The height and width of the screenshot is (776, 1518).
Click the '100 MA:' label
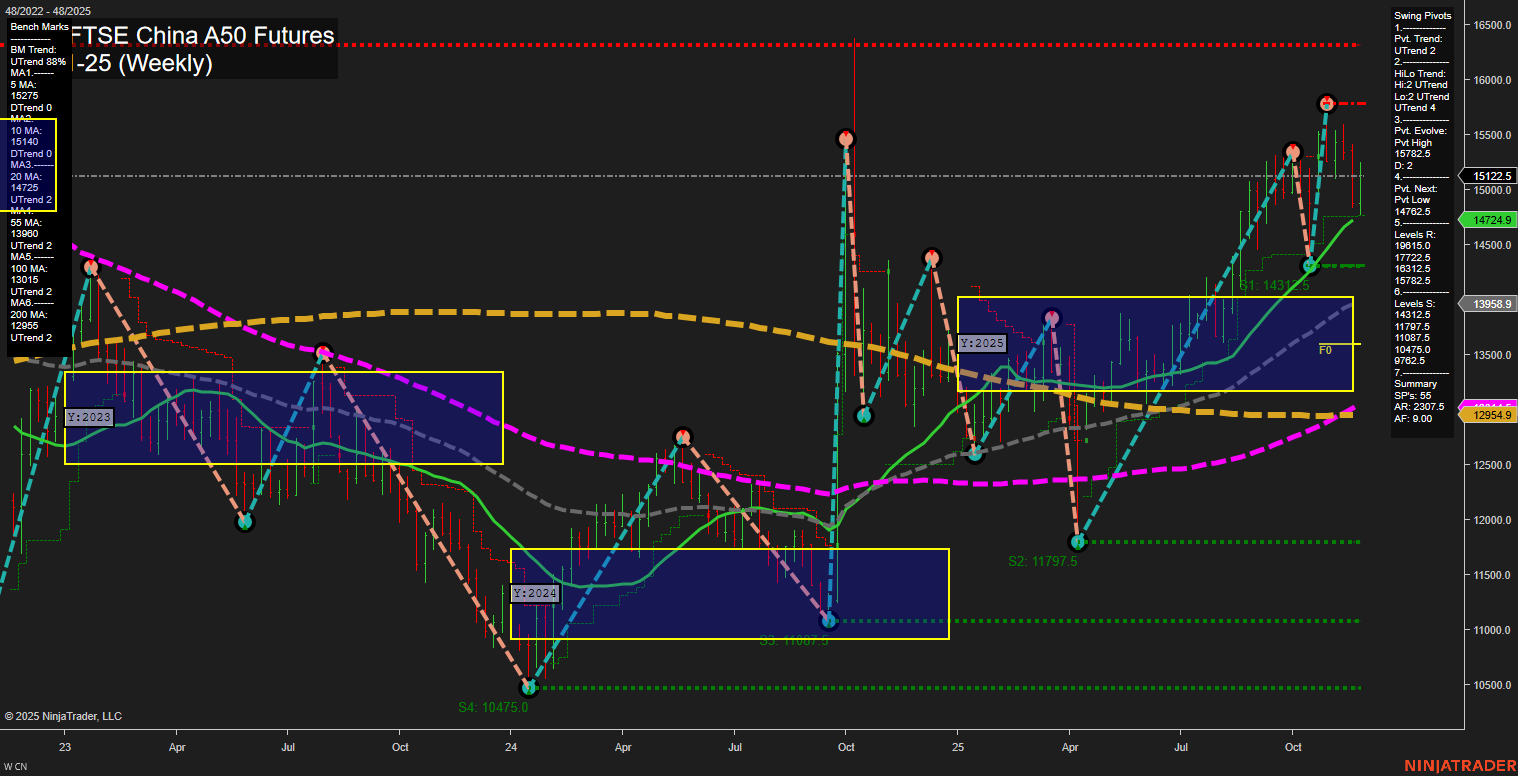coord(29,269)
